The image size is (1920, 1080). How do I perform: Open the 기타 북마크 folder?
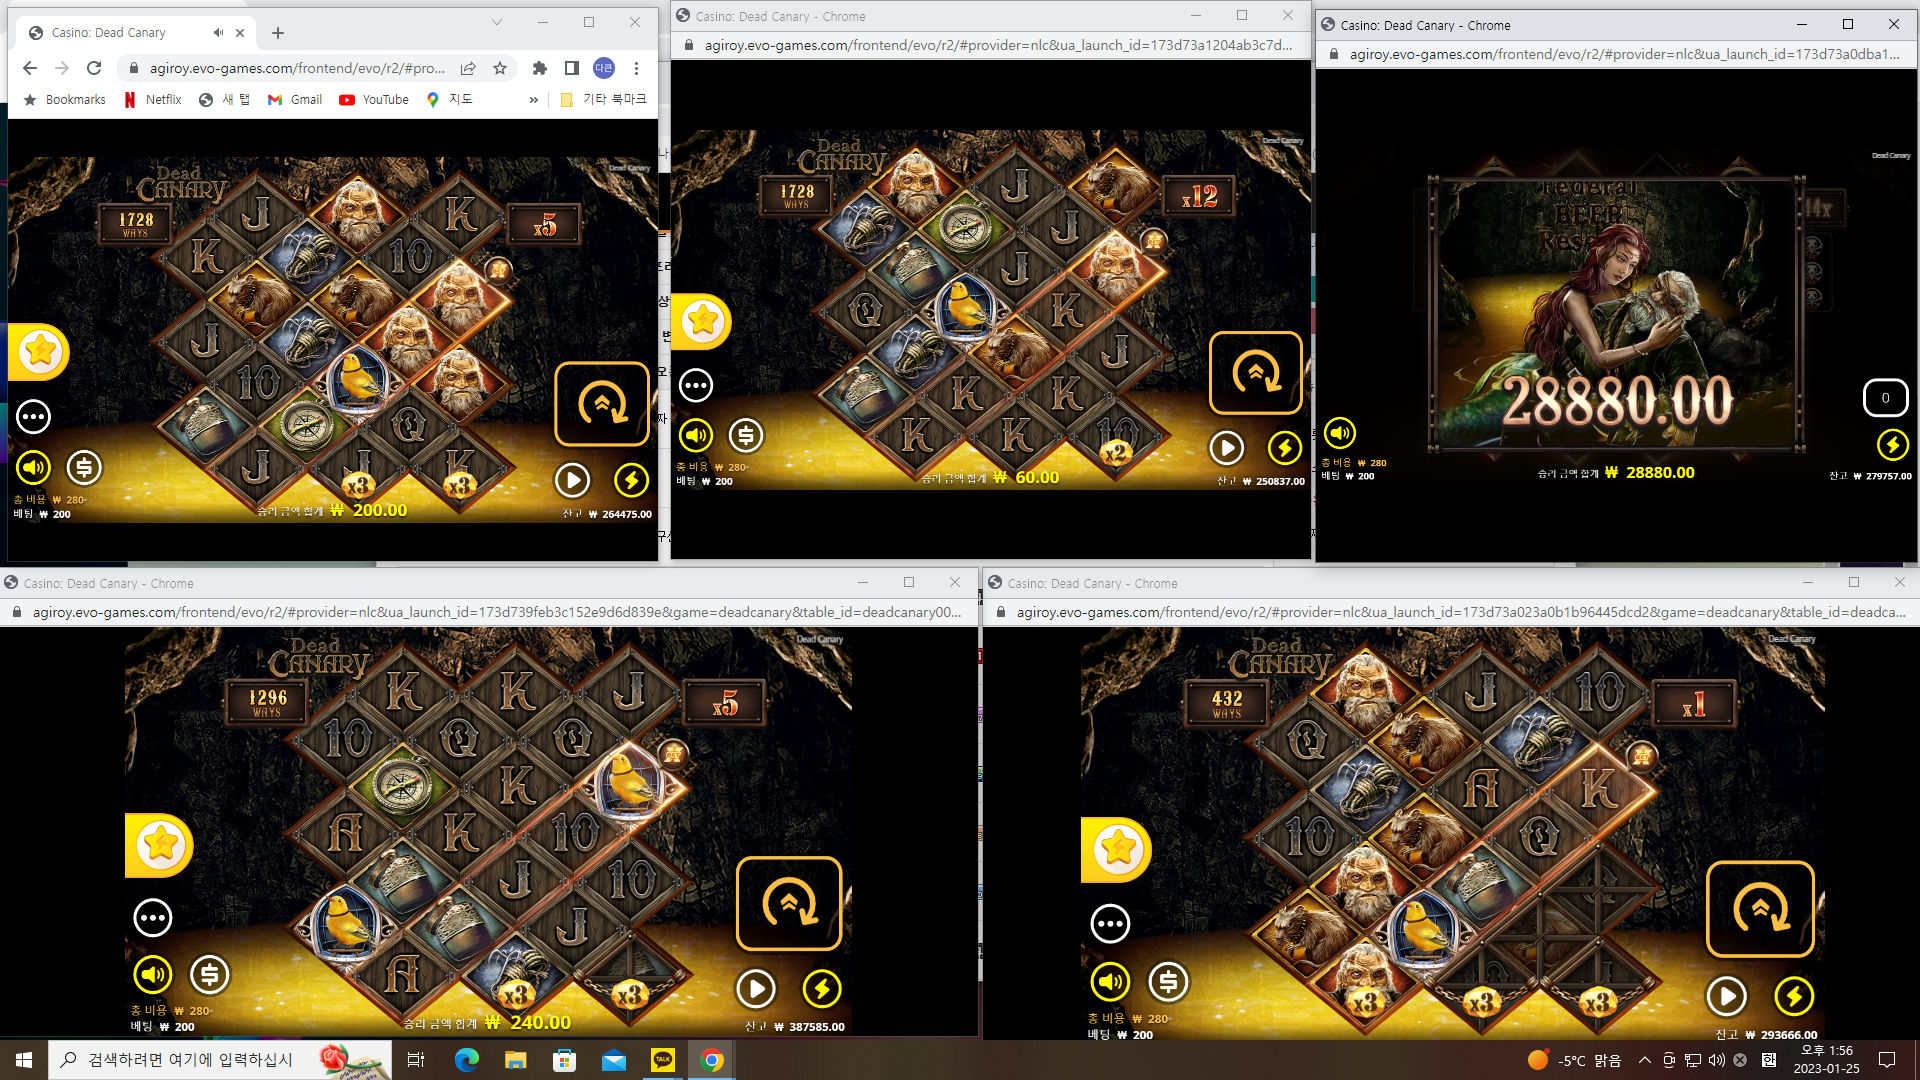[x=604, y=99]
